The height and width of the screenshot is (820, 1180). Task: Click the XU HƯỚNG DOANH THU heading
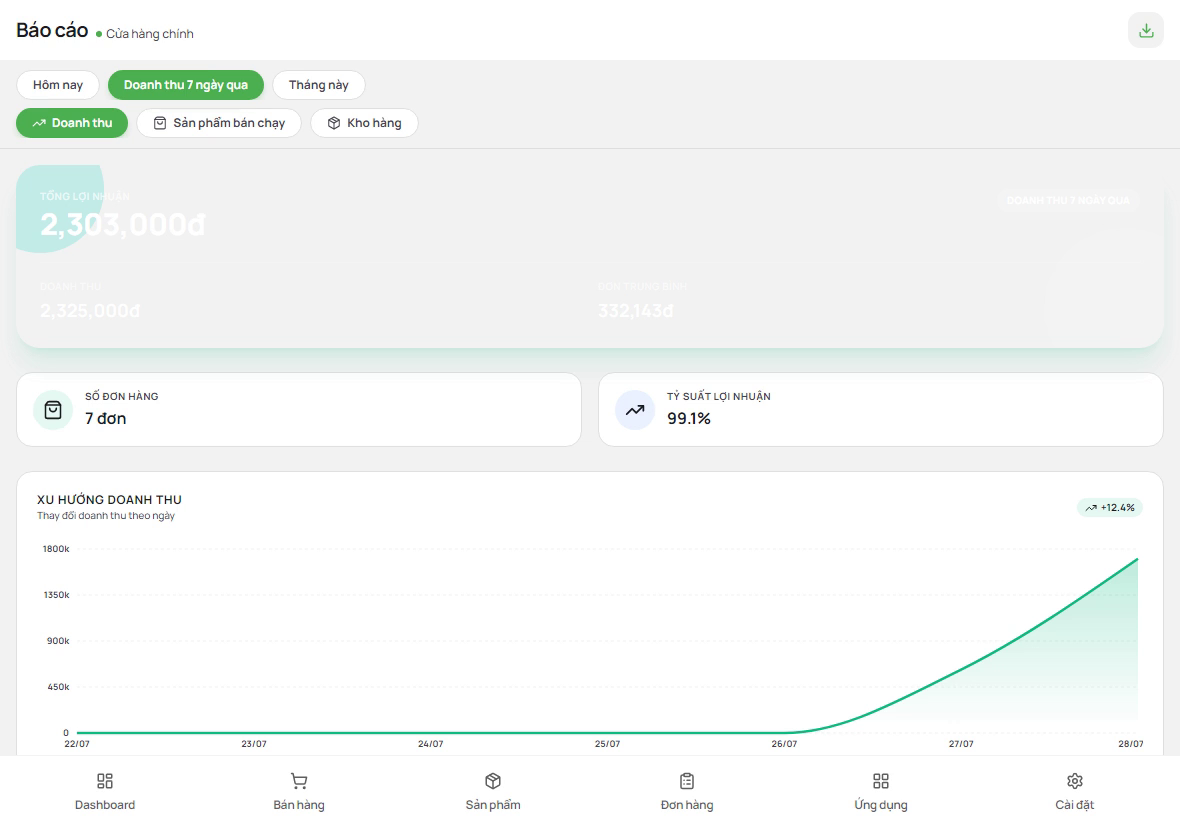click(109, 500)
